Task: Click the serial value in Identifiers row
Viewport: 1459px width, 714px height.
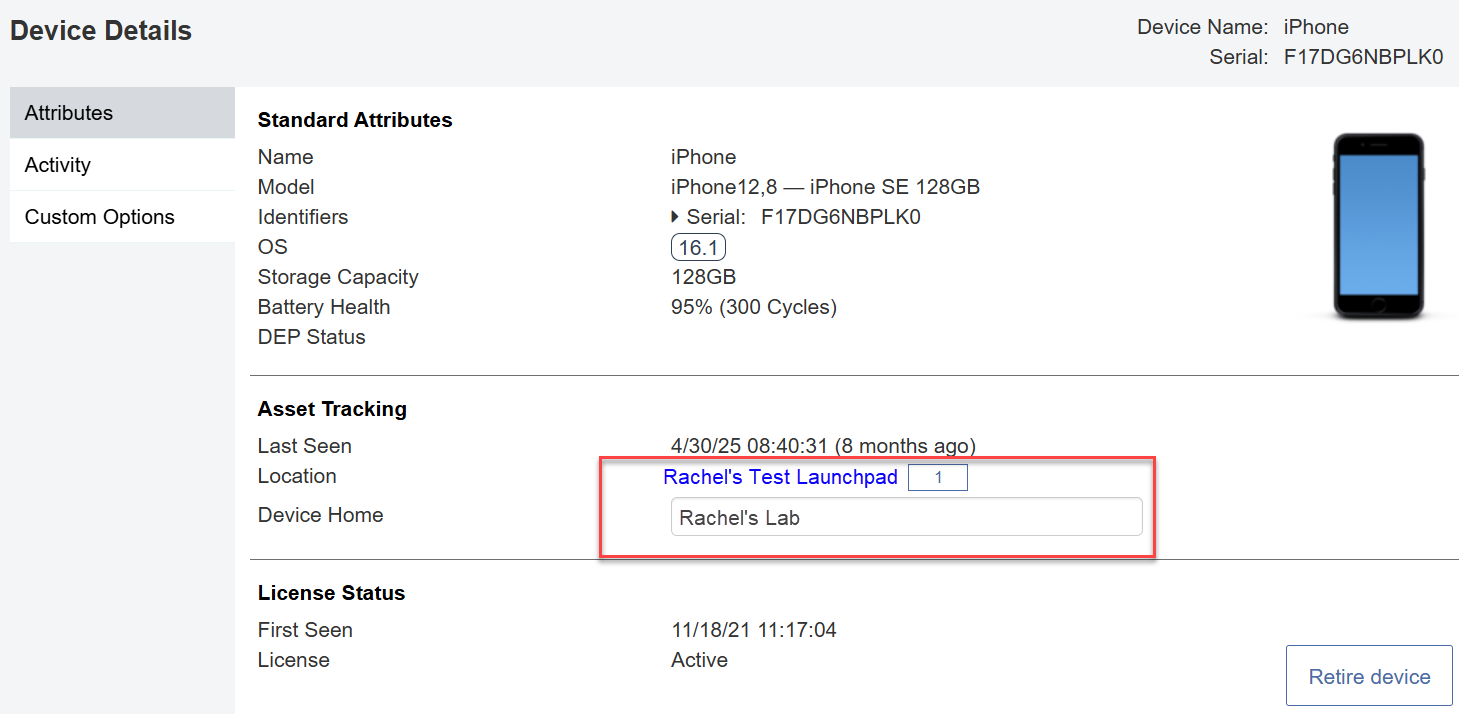Action: (840, 217)
